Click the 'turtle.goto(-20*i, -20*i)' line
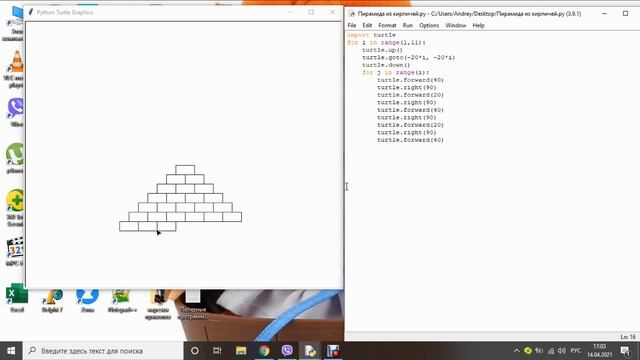This screenshot has width=640, height=360. pos(408,58)
